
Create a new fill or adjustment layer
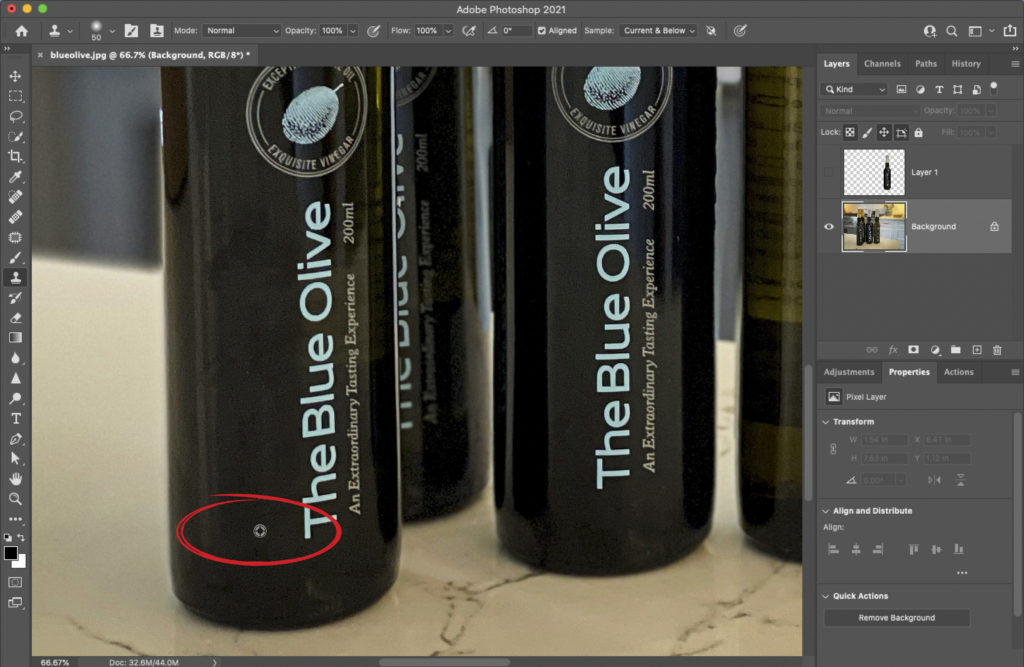[935, 350]
